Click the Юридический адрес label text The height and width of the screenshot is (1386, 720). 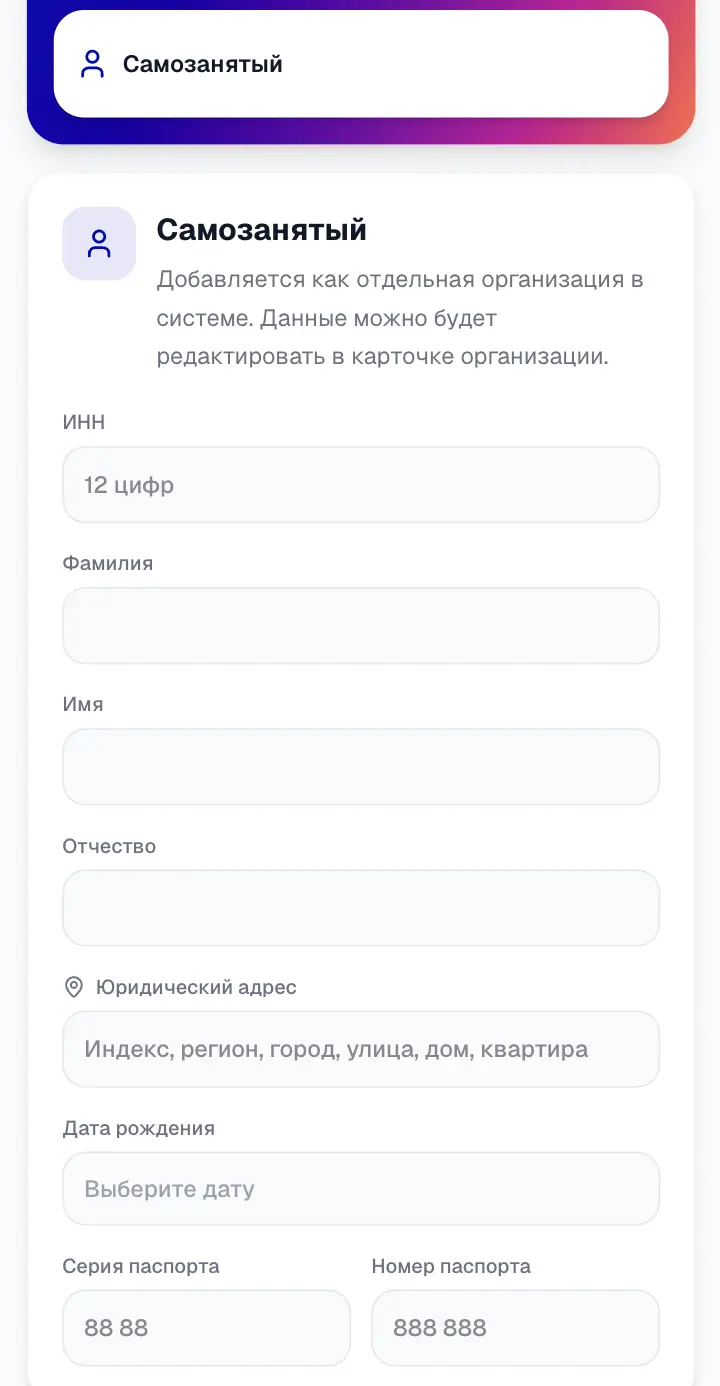pyautogui.click(x=196, y=987)
